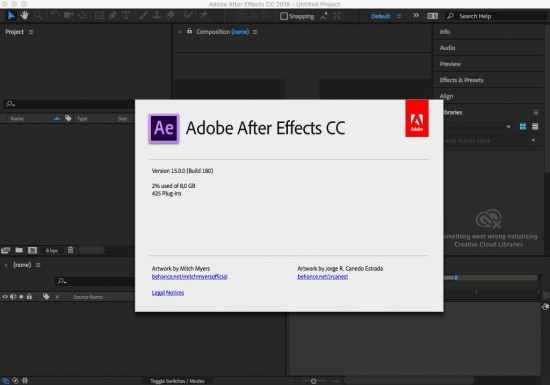This screenshot has height=385, width=550.
Task: Create new folder in Project panel
Action: click(x=19, y=250)
